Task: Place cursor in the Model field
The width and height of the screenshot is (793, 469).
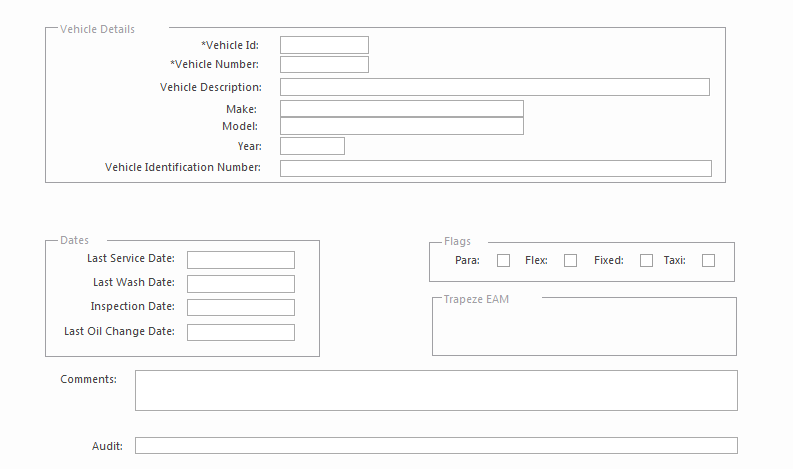Action: pos(401,126)
